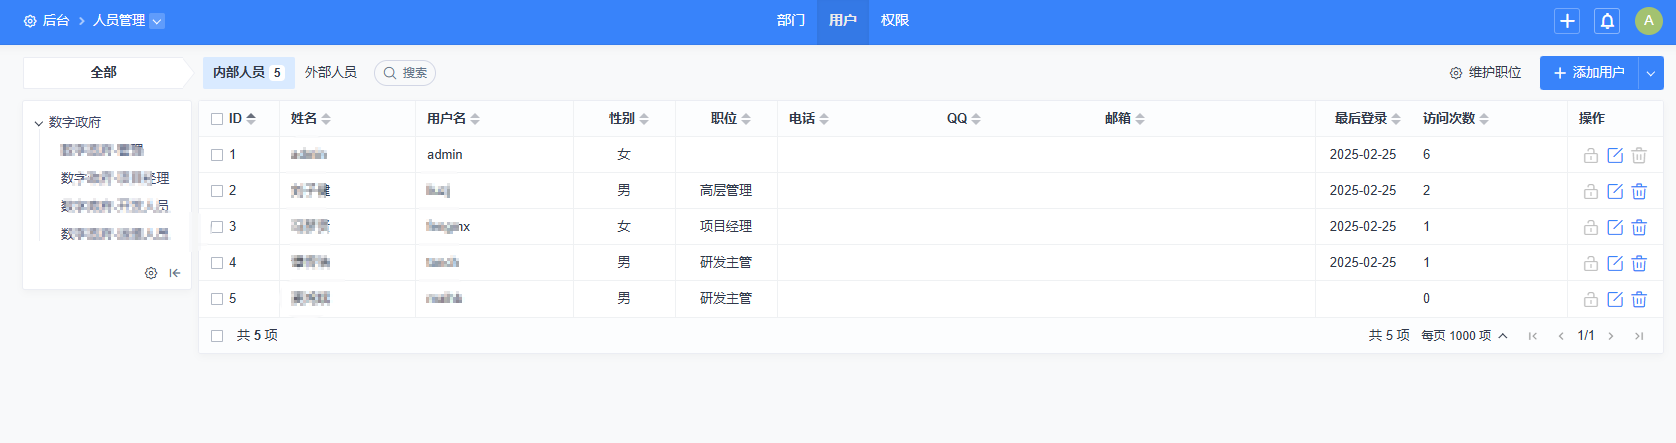Check the box for row ID 1

tap(217, 155)
